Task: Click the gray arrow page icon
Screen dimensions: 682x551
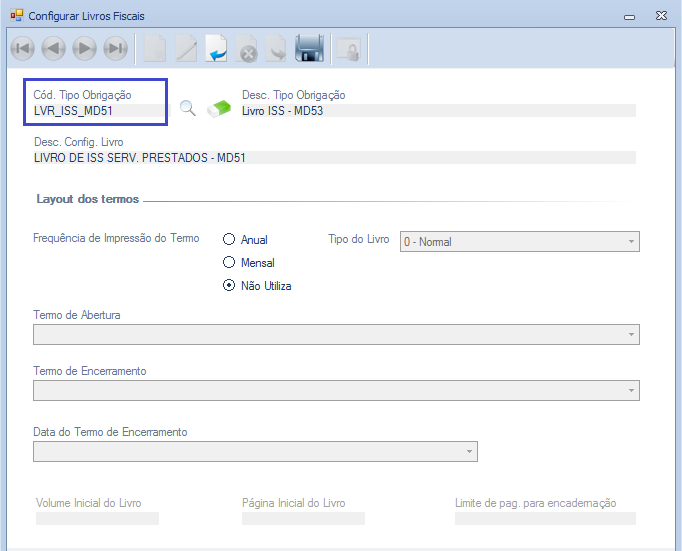Action: (276, 48)
